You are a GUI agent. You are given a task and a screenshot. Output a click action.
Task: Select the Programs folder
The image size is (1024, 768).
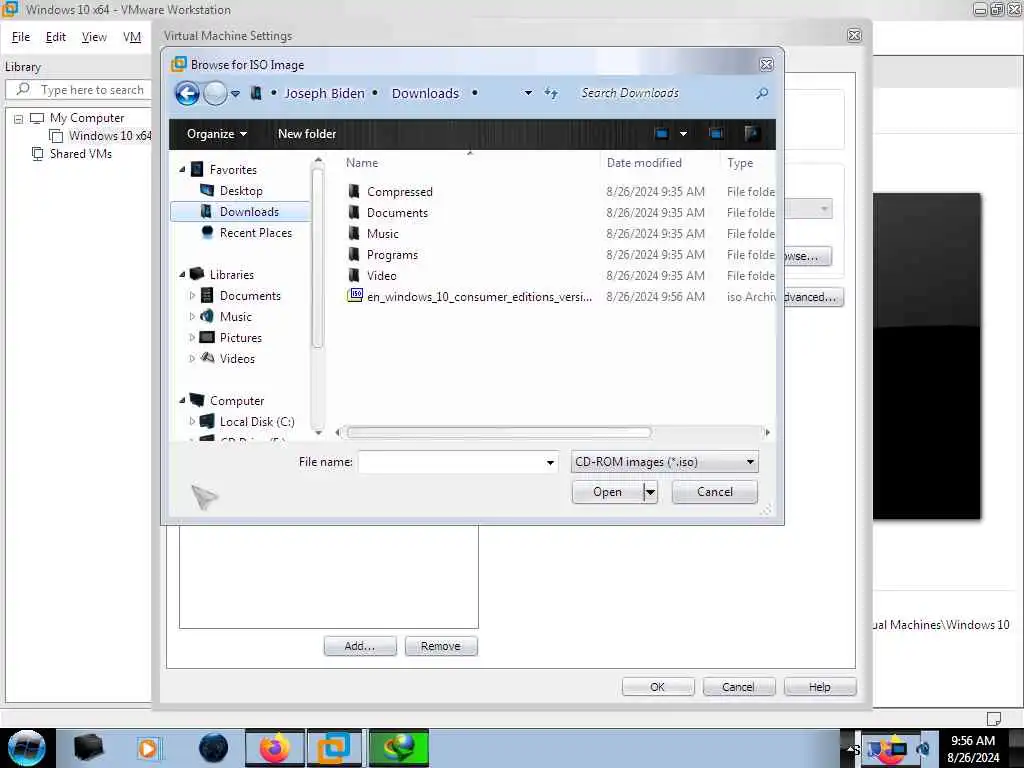coord(392,255)
